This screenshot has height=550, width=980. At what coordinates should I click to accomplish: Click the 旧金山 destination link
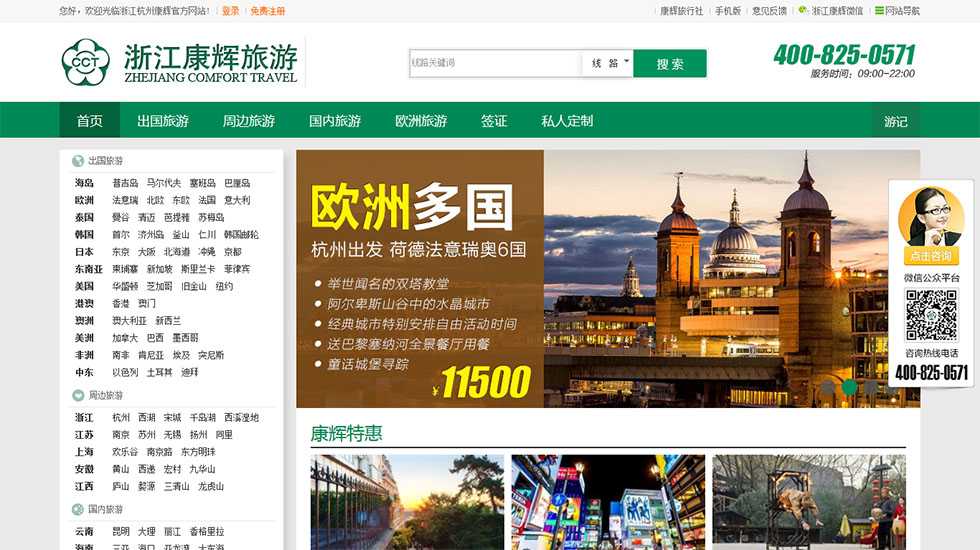[194, 286]
